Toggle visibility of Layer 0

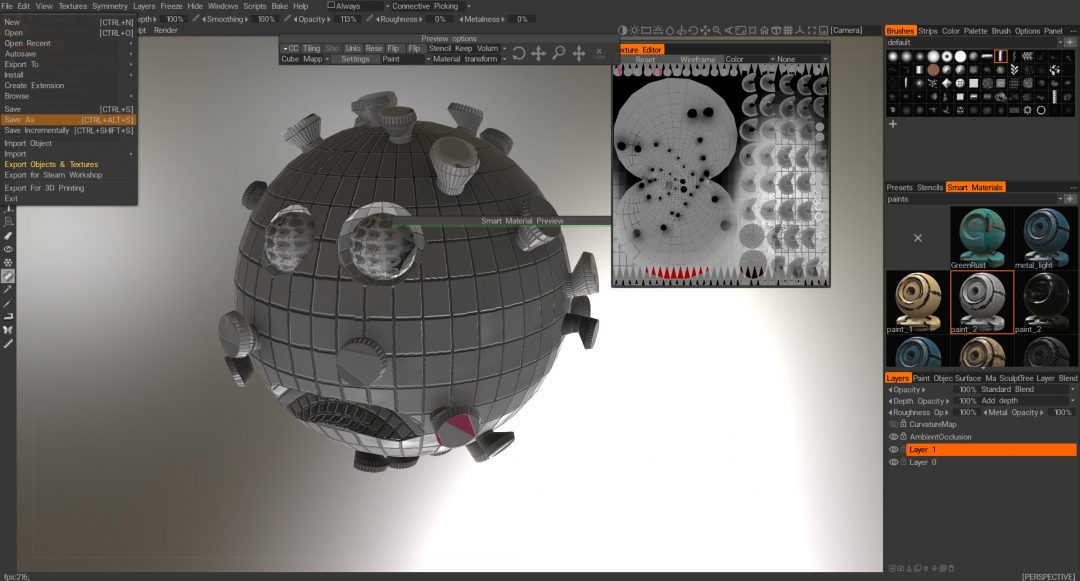click(x=893, y=463)
